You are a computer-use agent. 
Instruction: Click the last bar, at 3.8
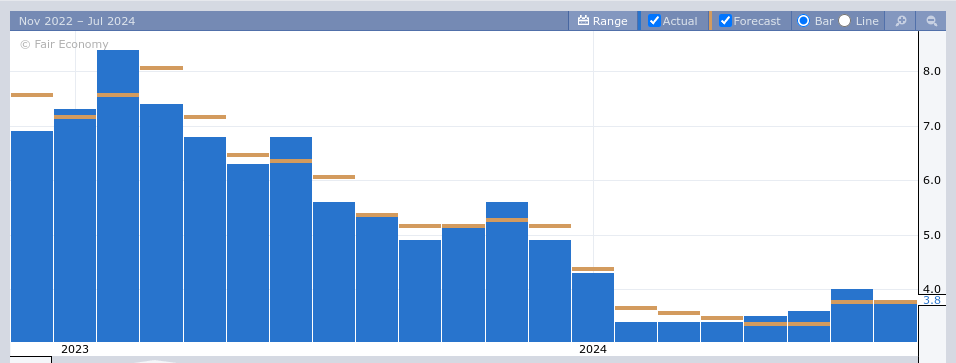point(895,322)
